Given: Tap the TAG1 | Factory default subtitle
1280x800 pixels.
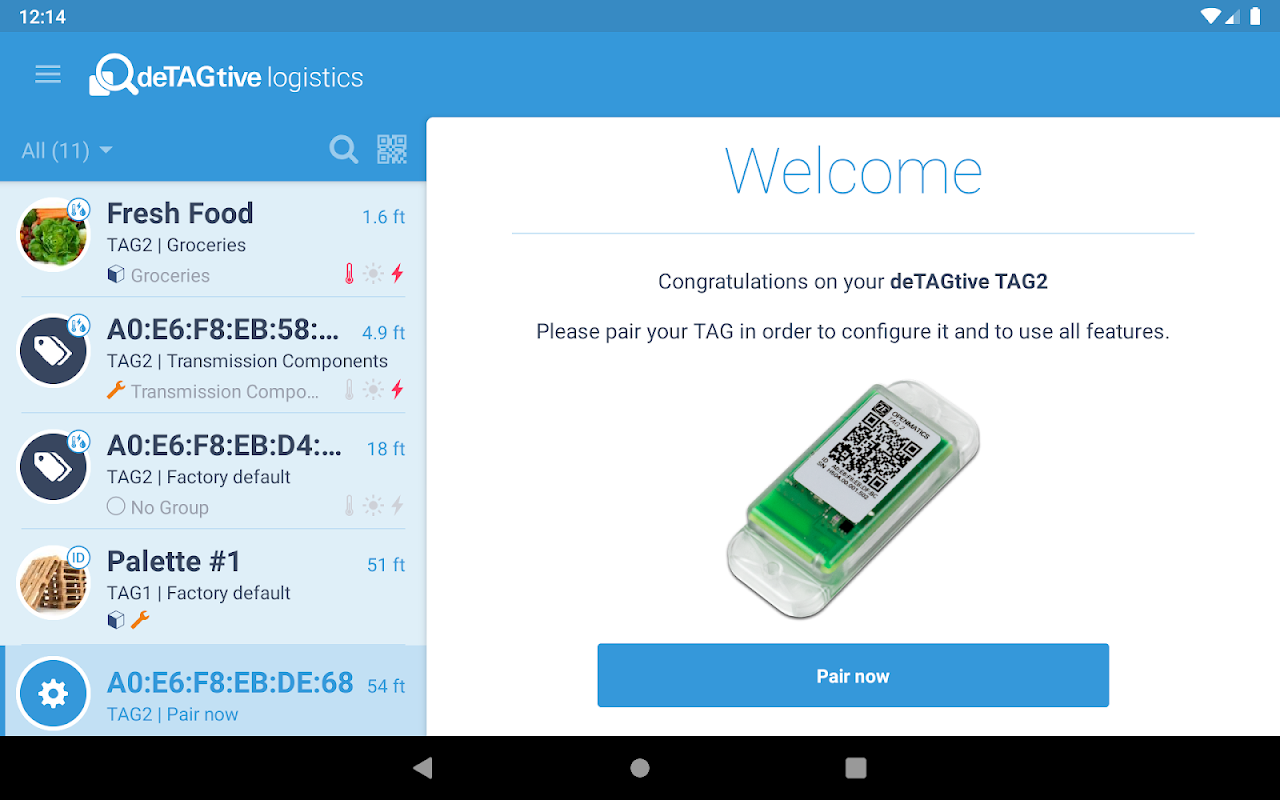Looking at the screenshot, I should click(199, 593).
